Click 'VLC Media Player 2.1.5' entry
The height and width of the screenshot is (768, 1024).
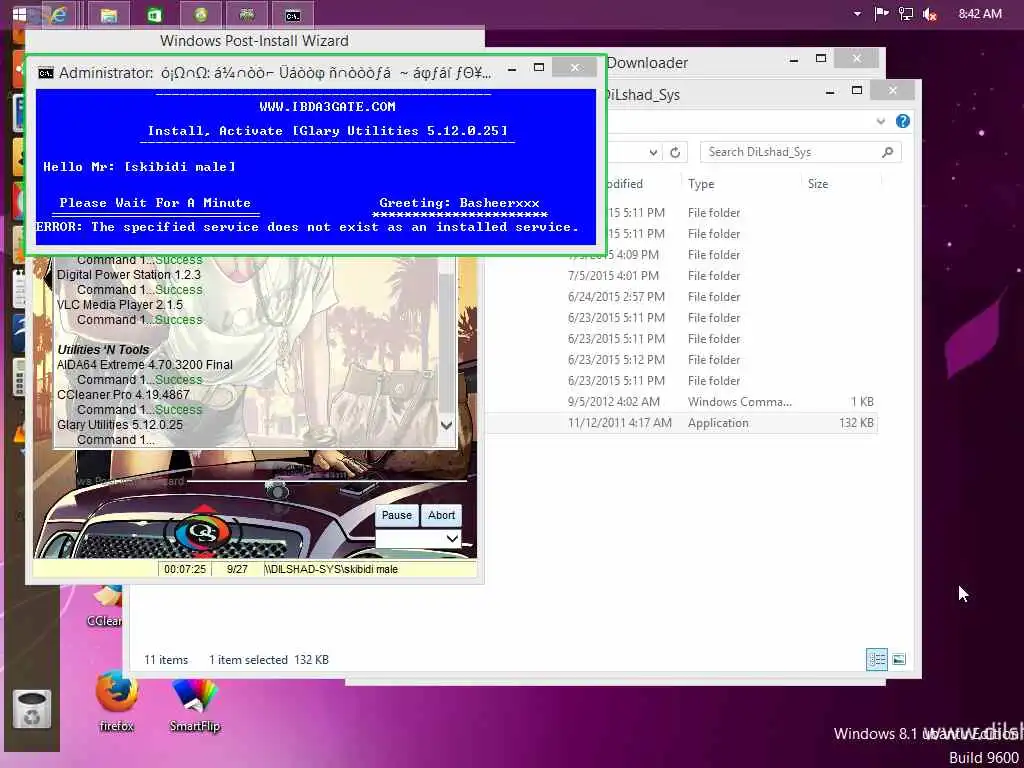120,305
